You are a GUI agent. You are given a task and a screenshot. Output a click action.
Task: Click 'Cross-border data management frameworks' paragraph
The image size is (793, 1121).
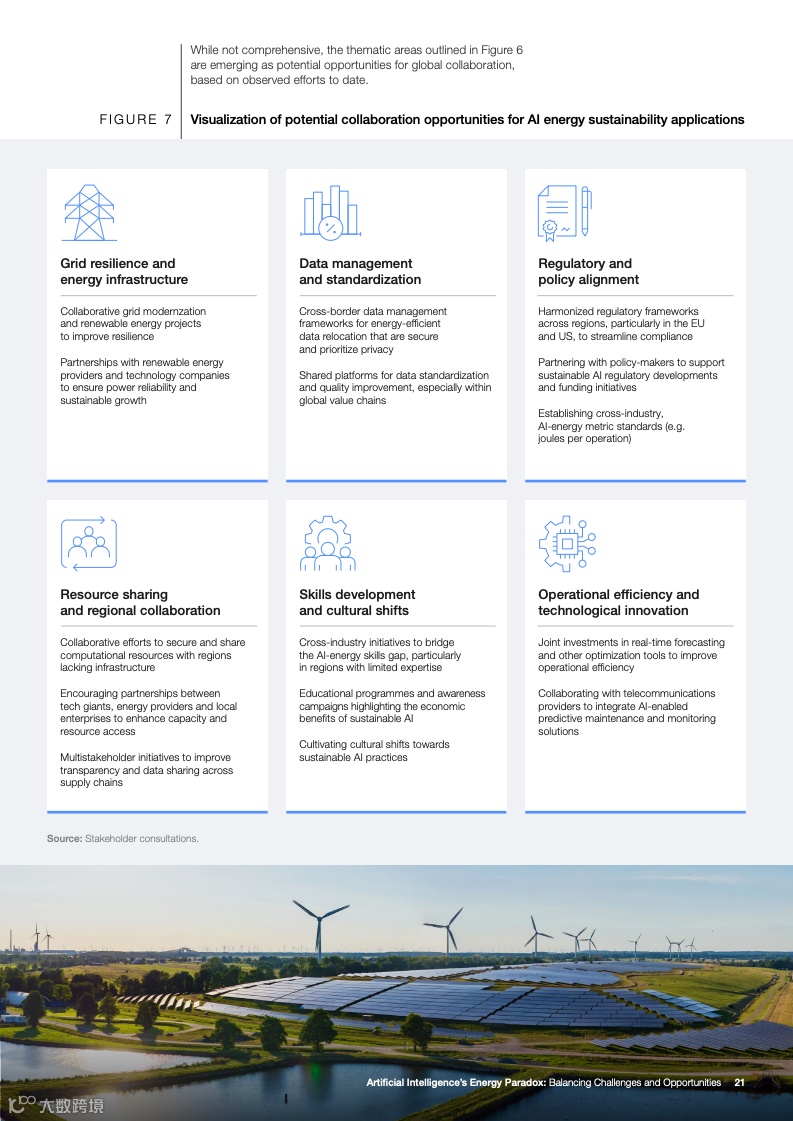pos(373,330)
